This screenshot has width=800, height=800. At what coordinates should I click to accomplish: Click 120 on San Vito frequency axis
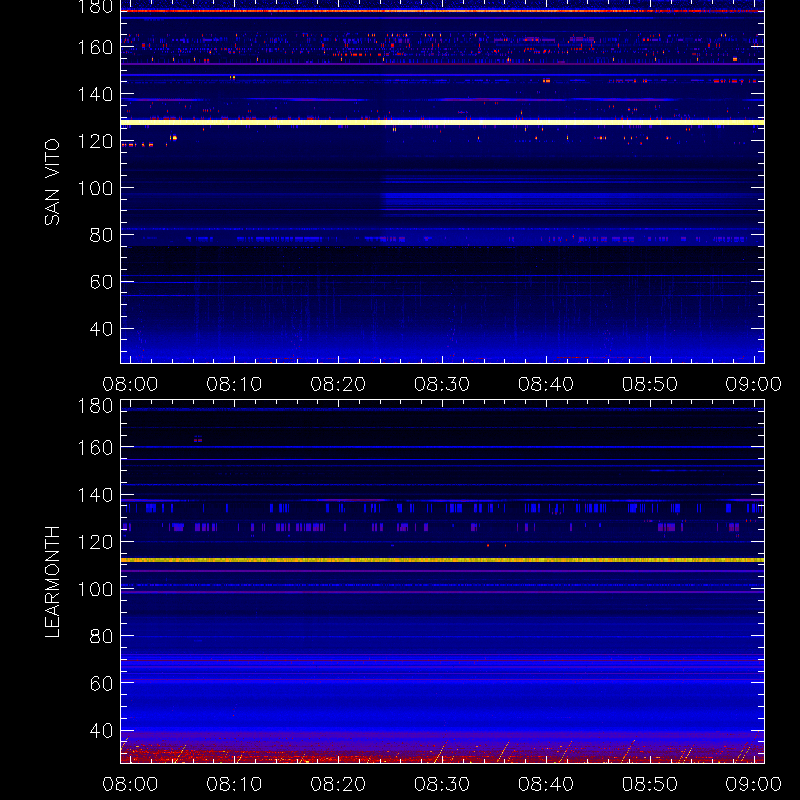95,141
